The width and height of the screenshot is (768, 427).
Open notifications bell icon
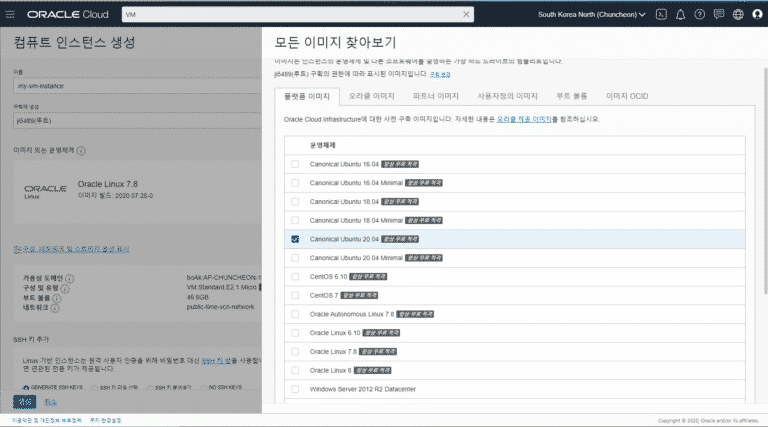[x=680, y=15]
